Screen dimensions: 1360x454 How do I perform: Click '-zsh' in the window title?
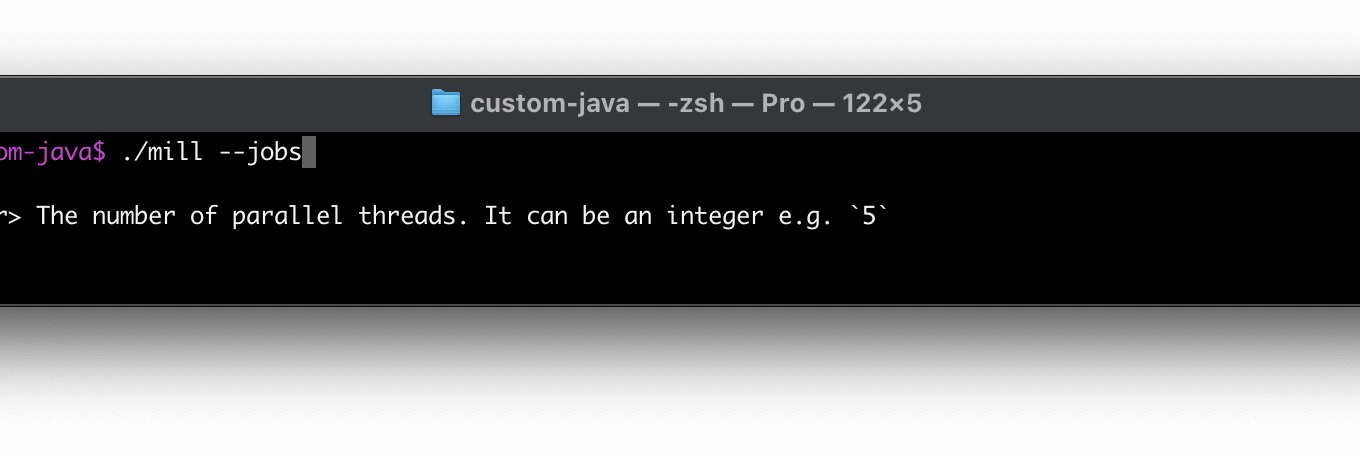(x=696, y=103)
